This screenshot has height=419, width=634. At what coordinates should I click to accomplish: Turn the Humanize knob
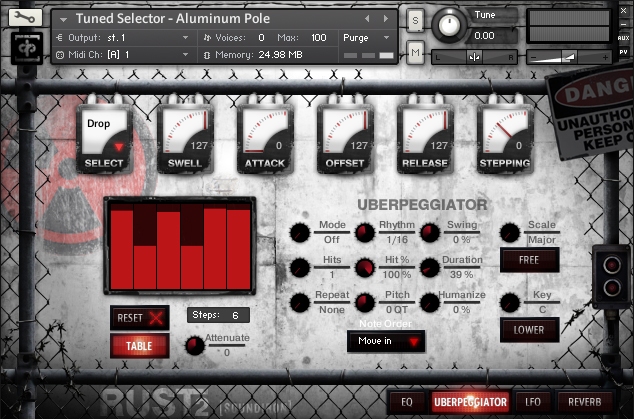(x=430, y=303)
